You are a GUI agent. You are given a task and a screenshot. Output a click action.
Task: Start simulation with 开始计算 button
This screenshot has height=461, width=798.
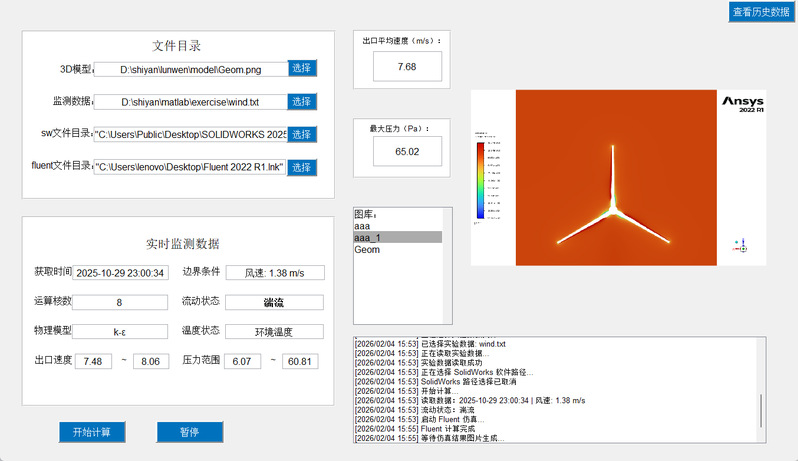coord(98,432)
